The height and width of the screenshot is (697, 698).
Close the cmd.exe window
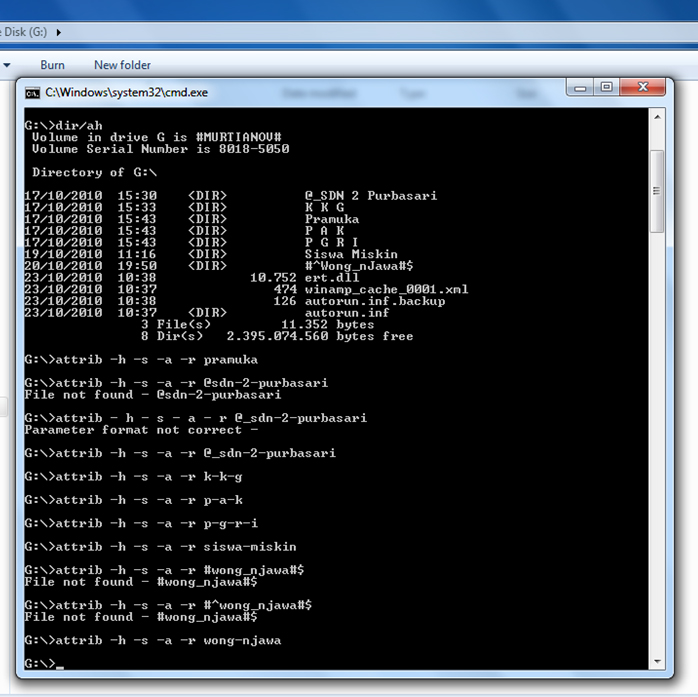pyautogui.click(x=642, y=87)
